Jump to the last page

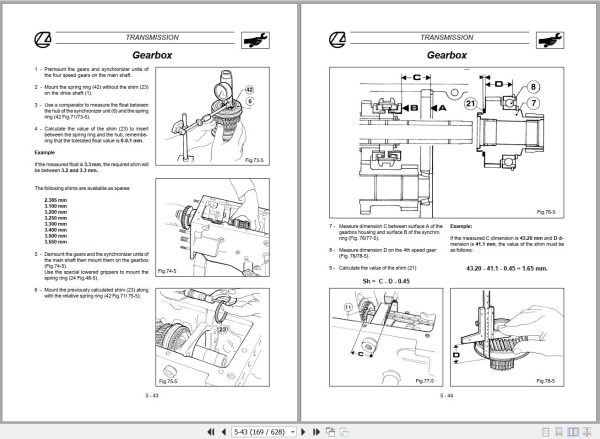[x=316, y=432]
